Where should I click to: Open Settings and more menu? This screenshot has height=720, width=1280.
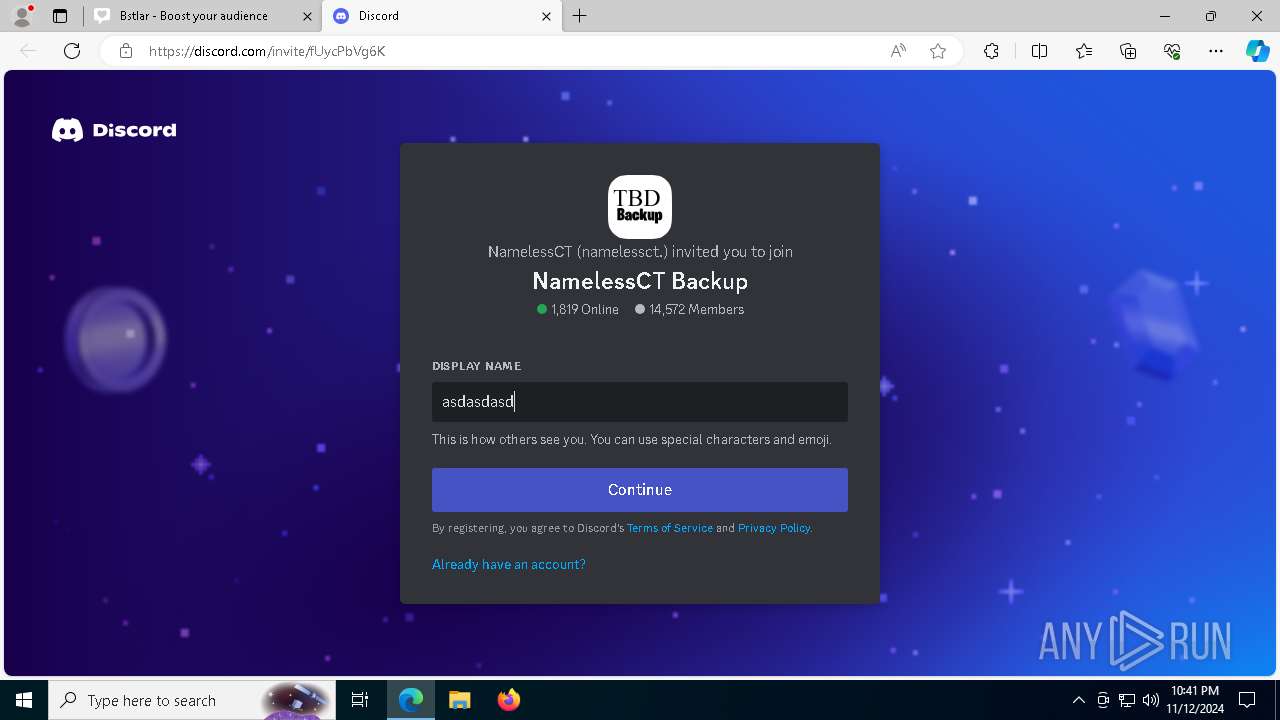1216,51
